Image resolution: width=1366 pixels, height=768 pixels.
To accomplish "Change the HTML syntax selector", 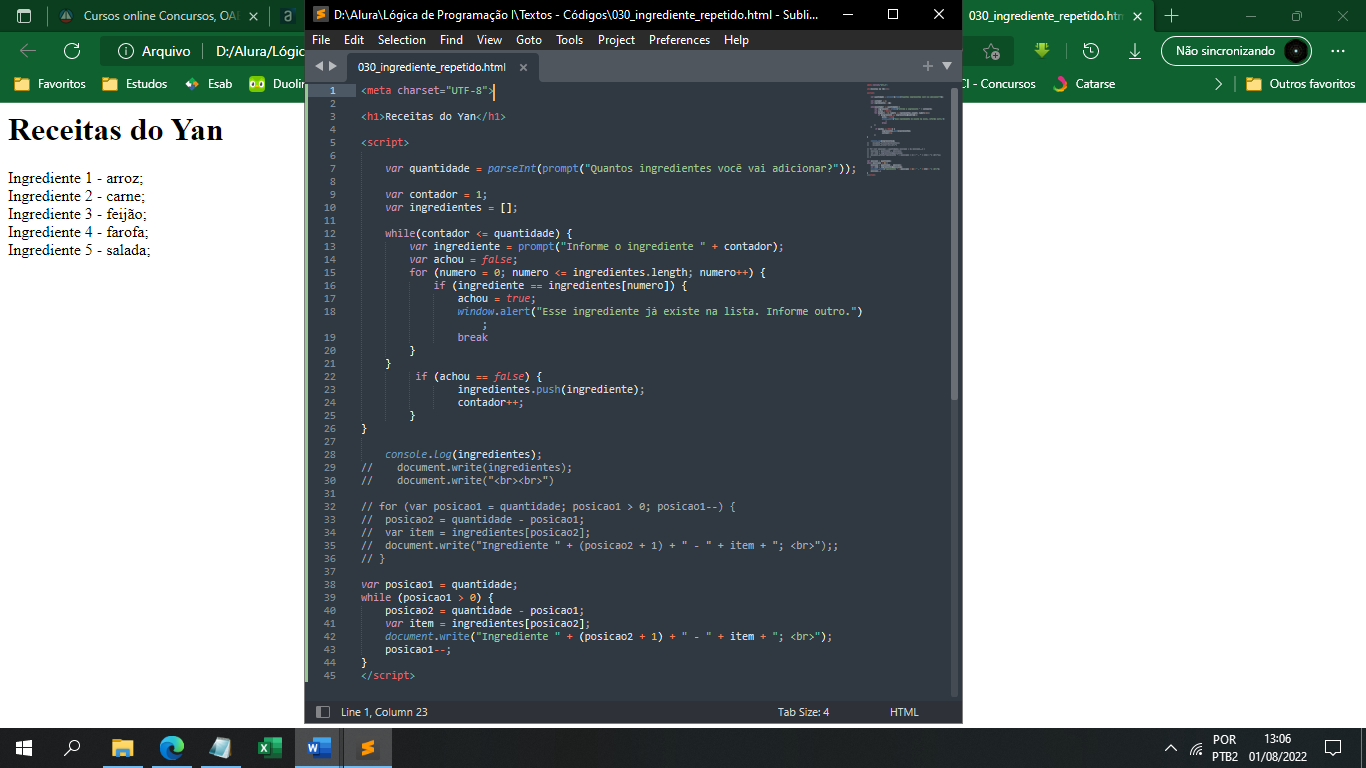I will pyautogui.click(x=904, y=712).
